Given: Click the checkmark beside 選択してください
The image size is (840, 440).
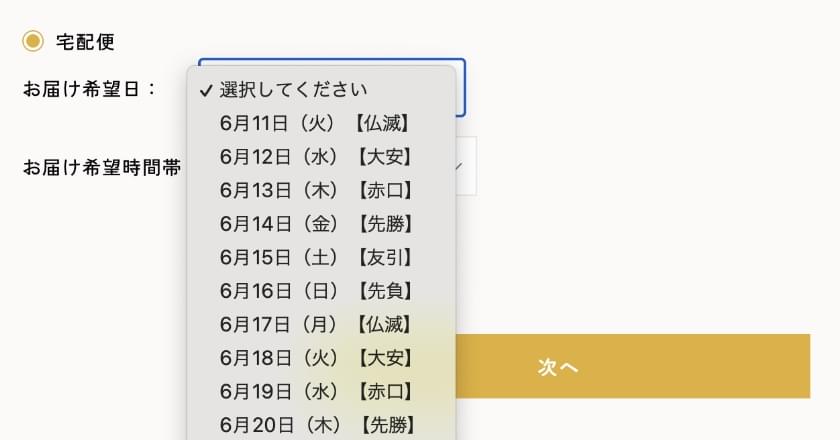Looking at the screenshot, I should [205, 90].
